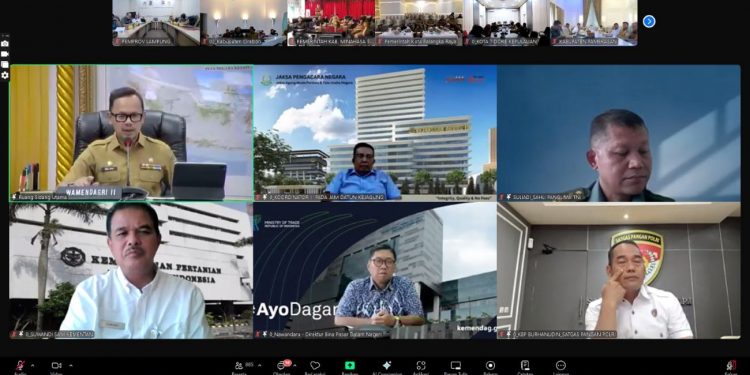Click the green Bagikan share screen button

(350, 367)
